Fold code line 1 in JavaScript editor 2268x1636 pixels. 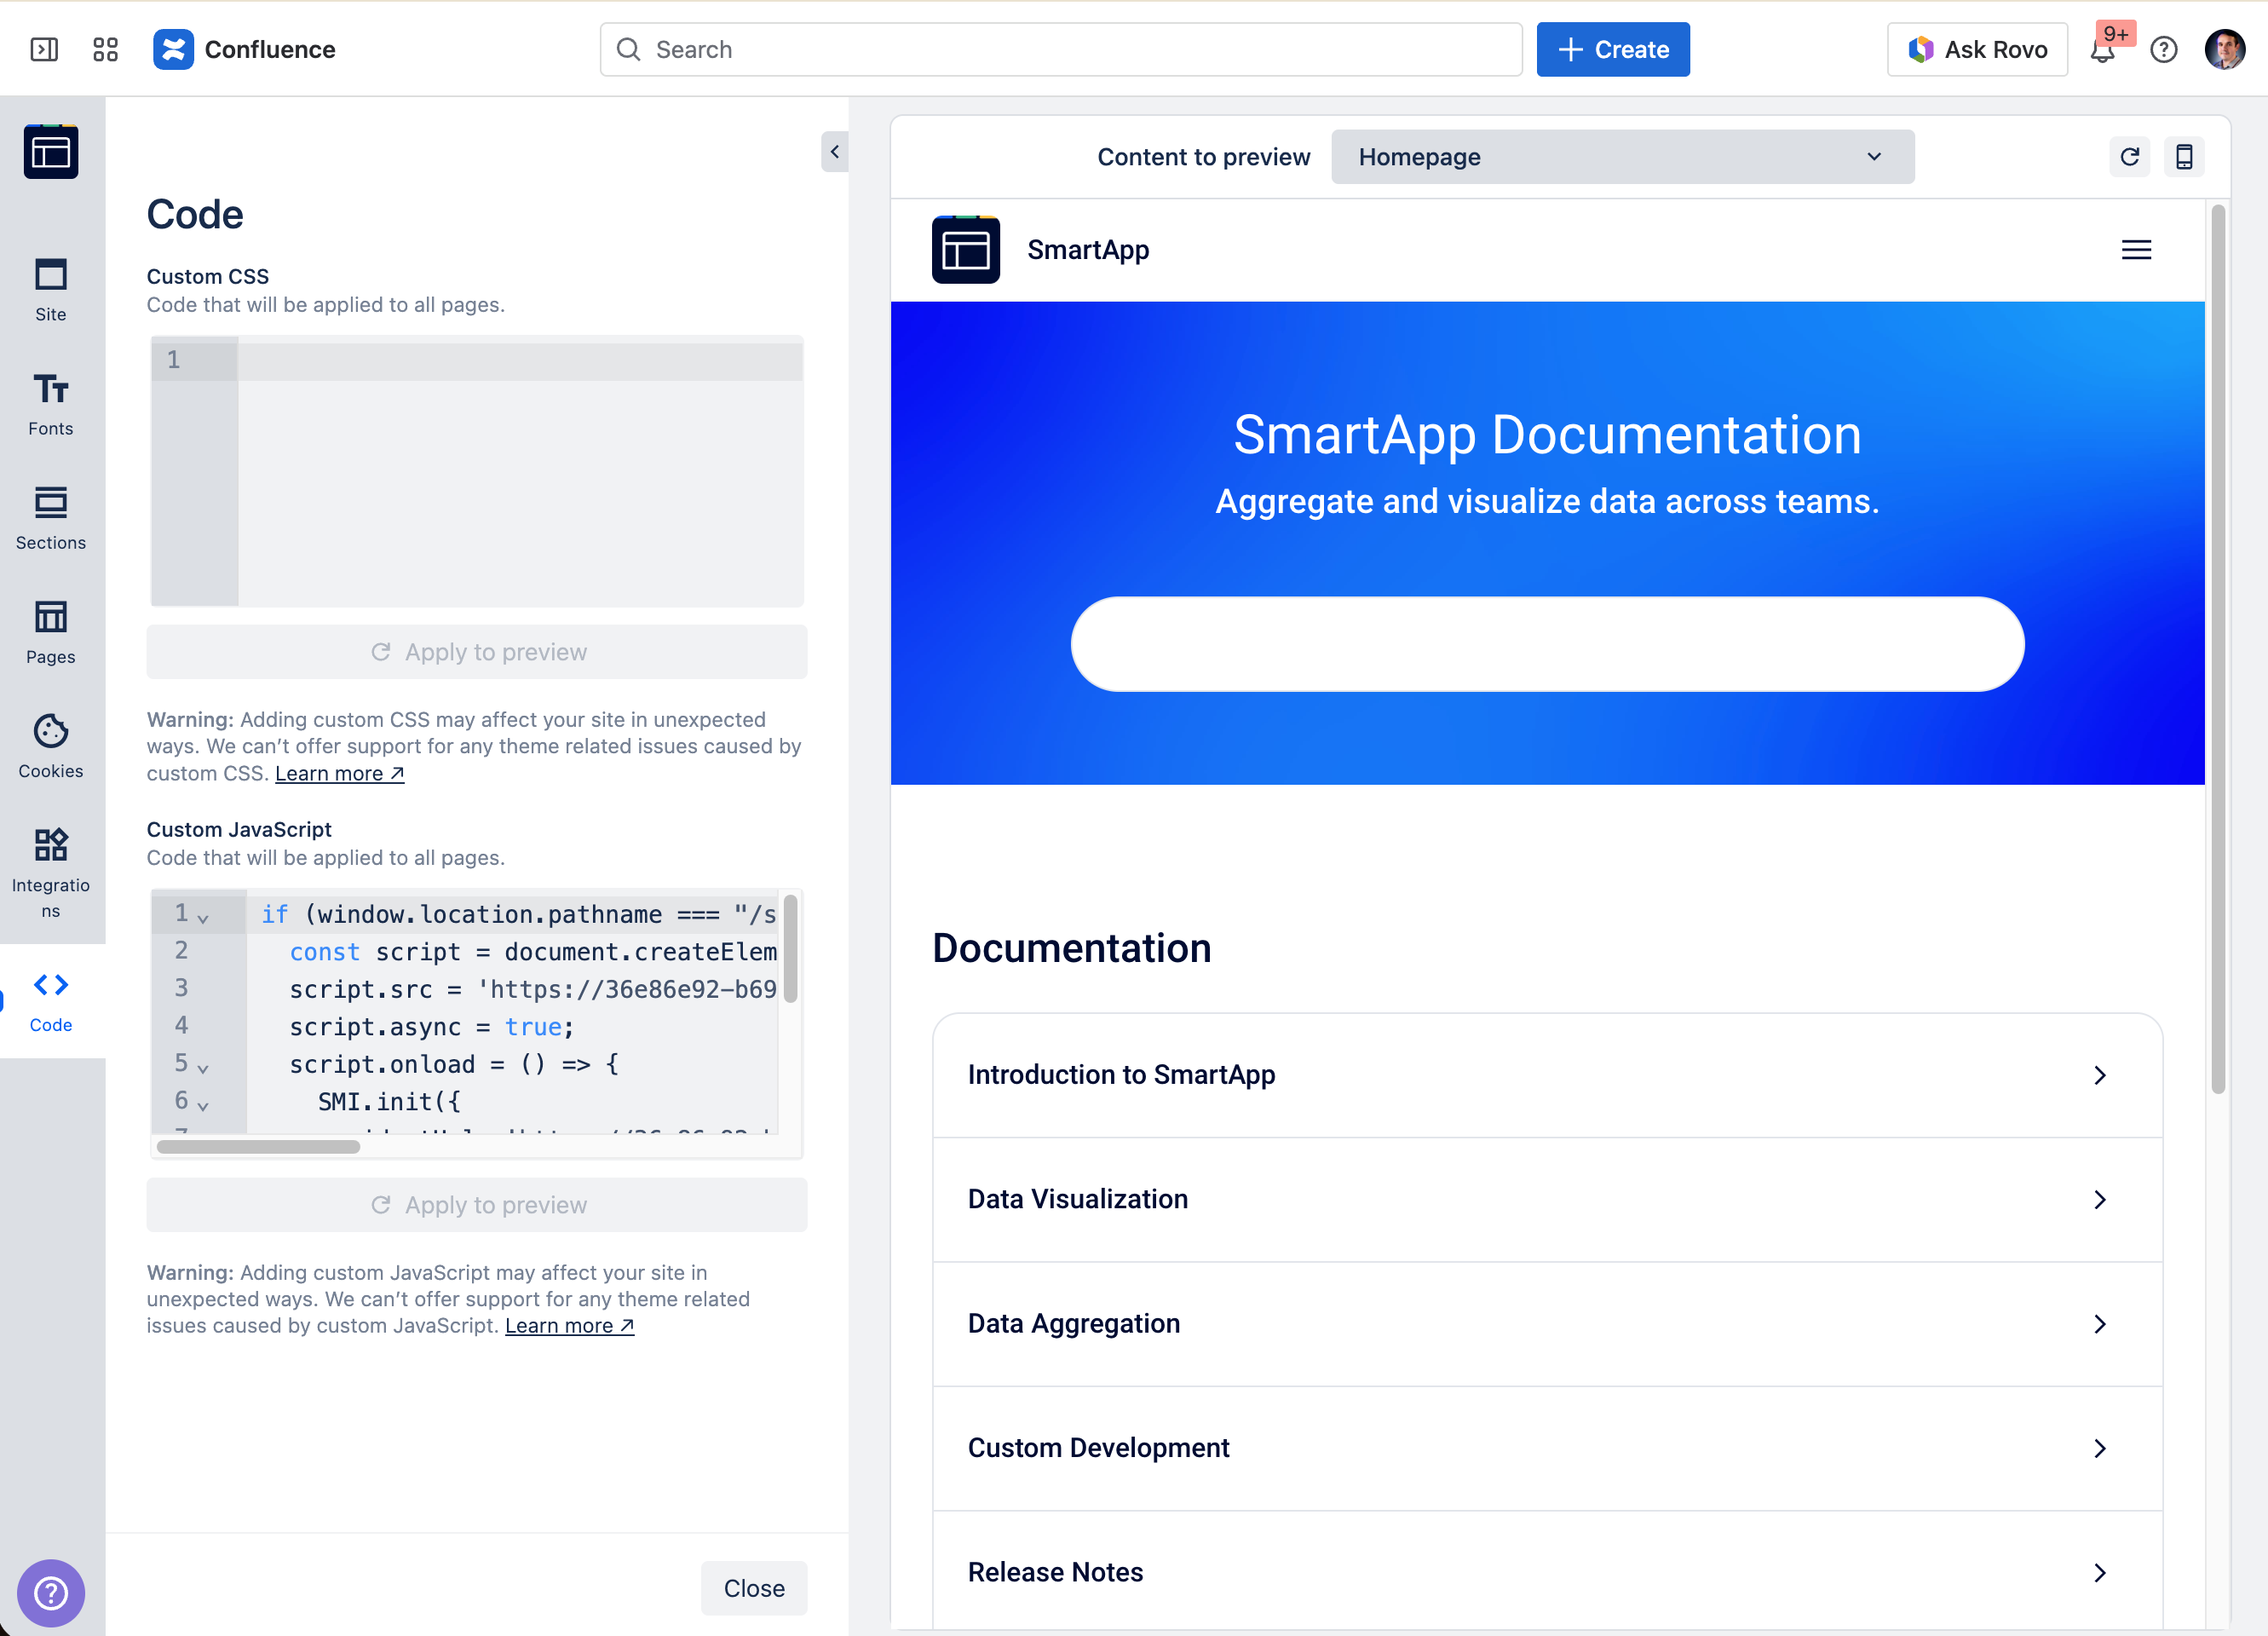pos(203,918)
